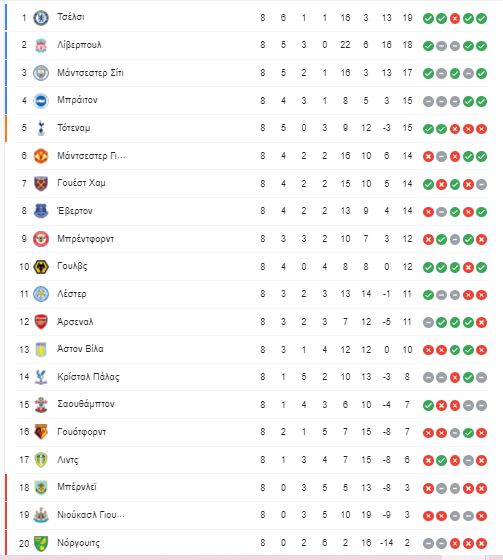
Task: Click the most recent Norwich loss icon
Action: pyautogui.click(x=482, y=543)
